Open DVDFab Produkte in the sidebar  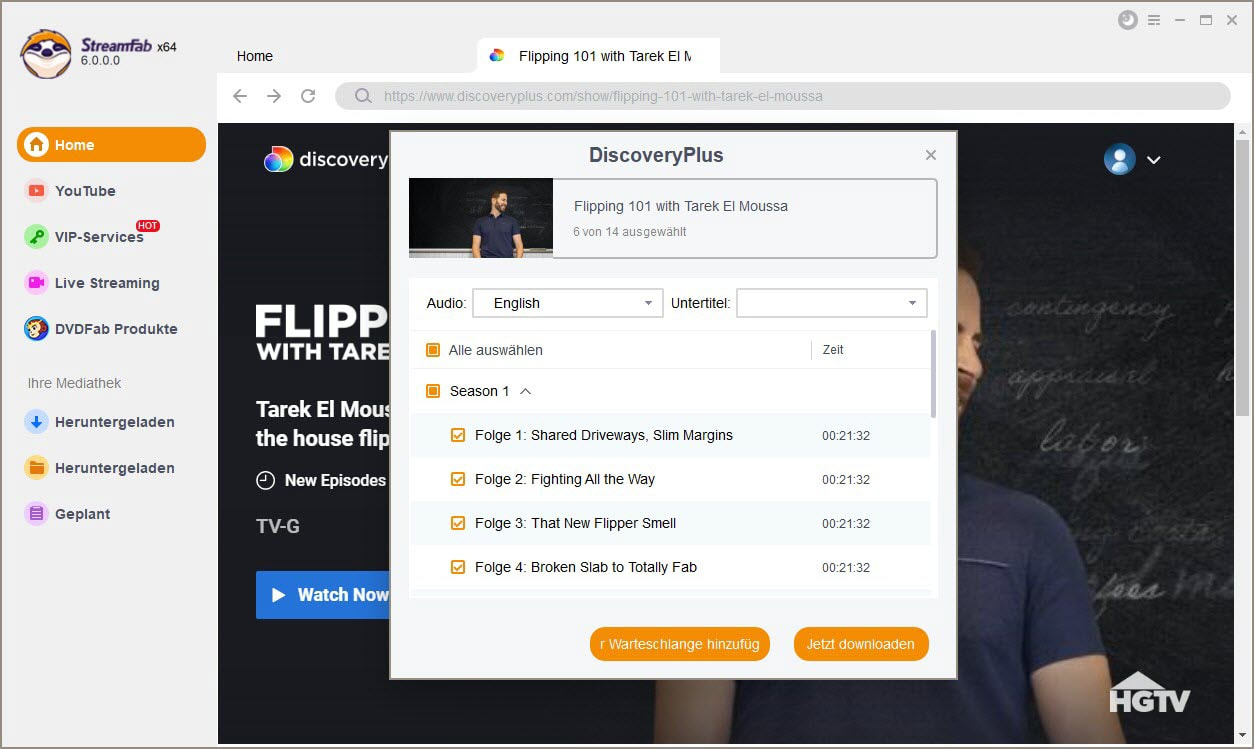[x=101, y=329]
